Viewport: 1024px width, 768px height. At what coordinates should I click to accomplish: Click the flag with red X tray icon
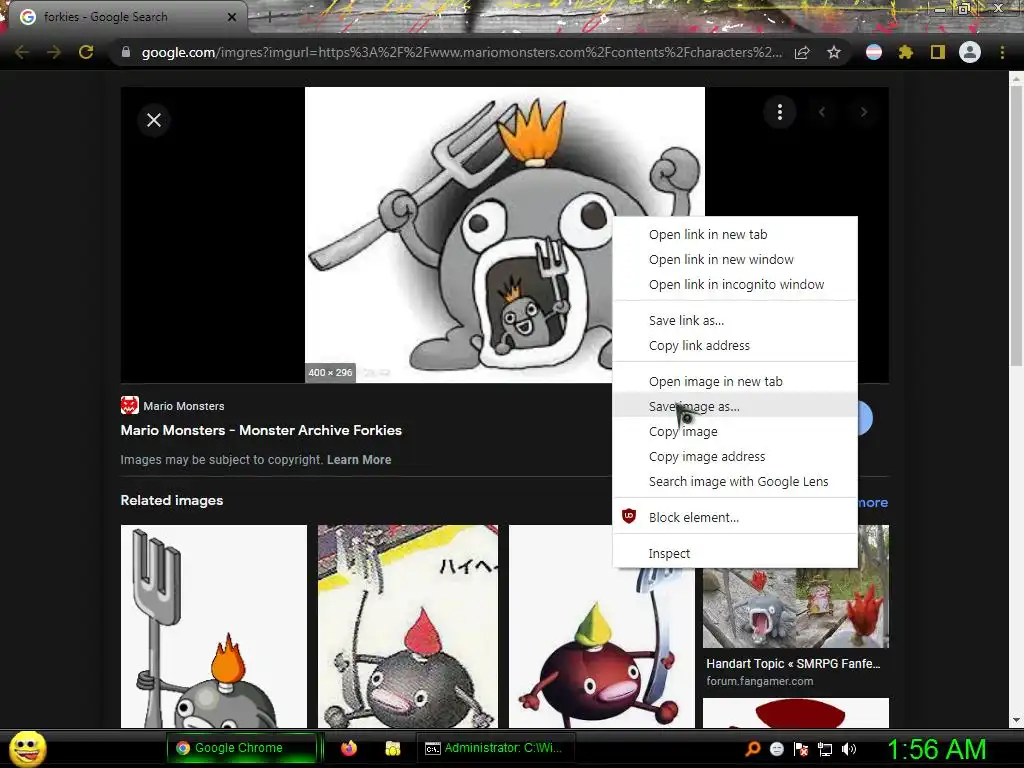(801, 749)
